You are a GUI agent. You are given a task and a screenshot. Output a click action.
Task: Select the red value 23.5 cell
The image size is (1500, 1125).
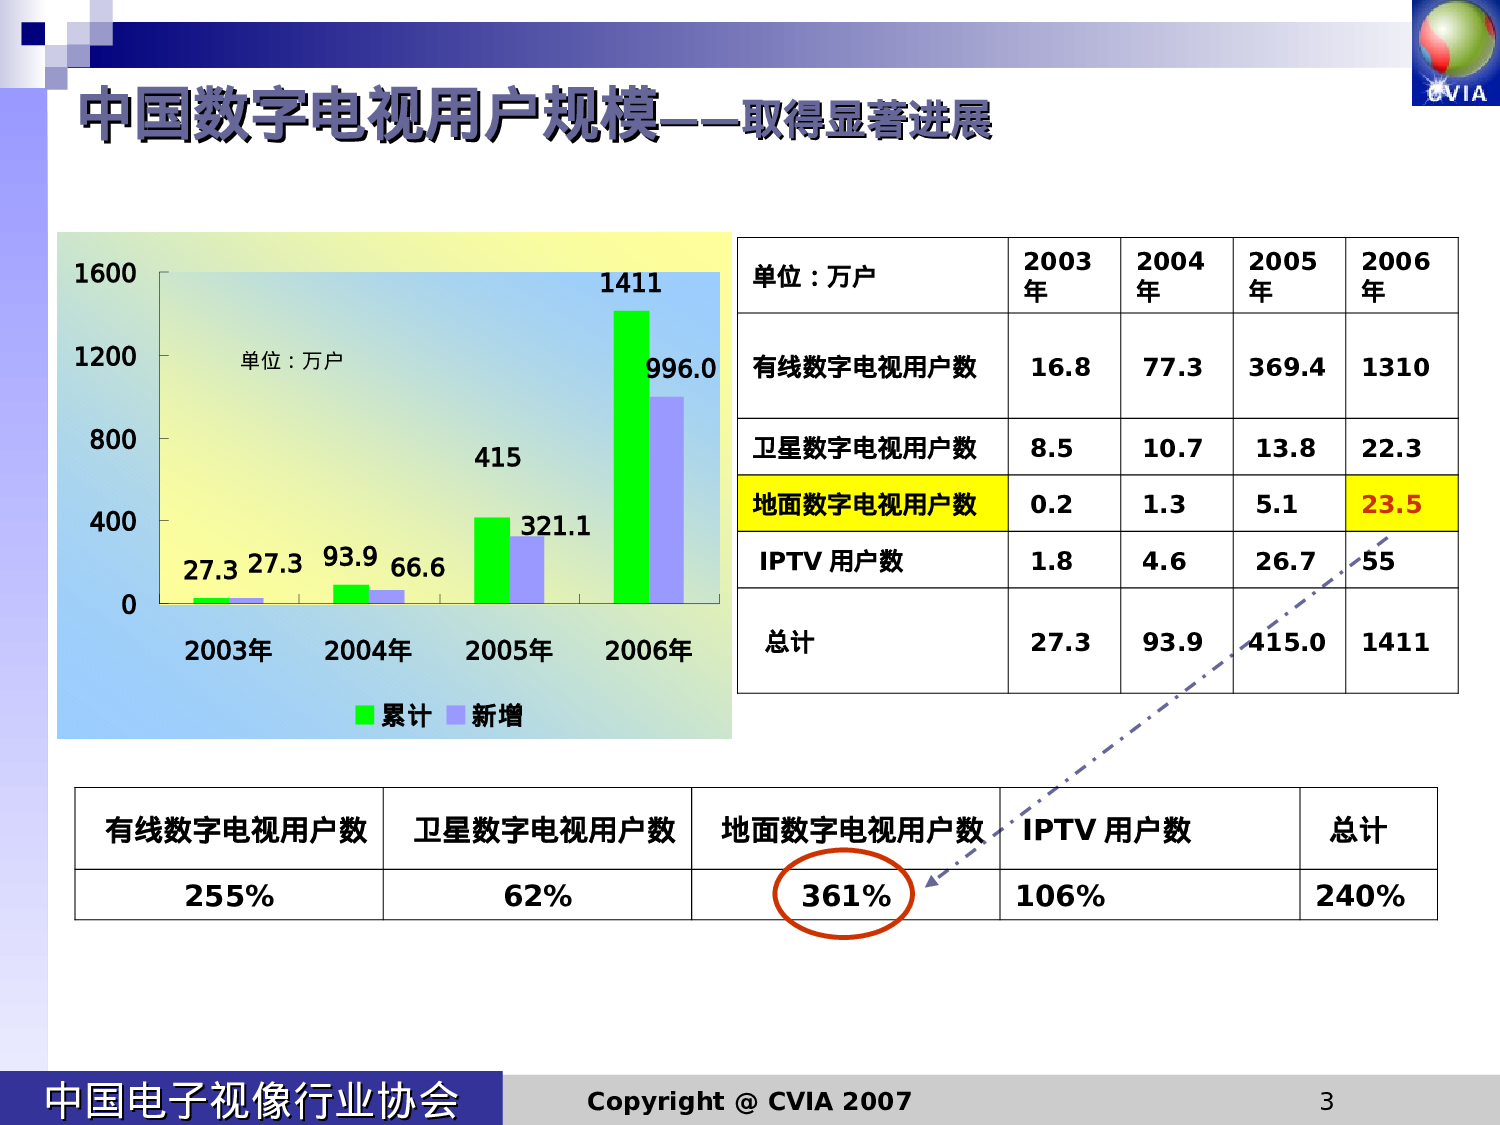click(1399, 503)
